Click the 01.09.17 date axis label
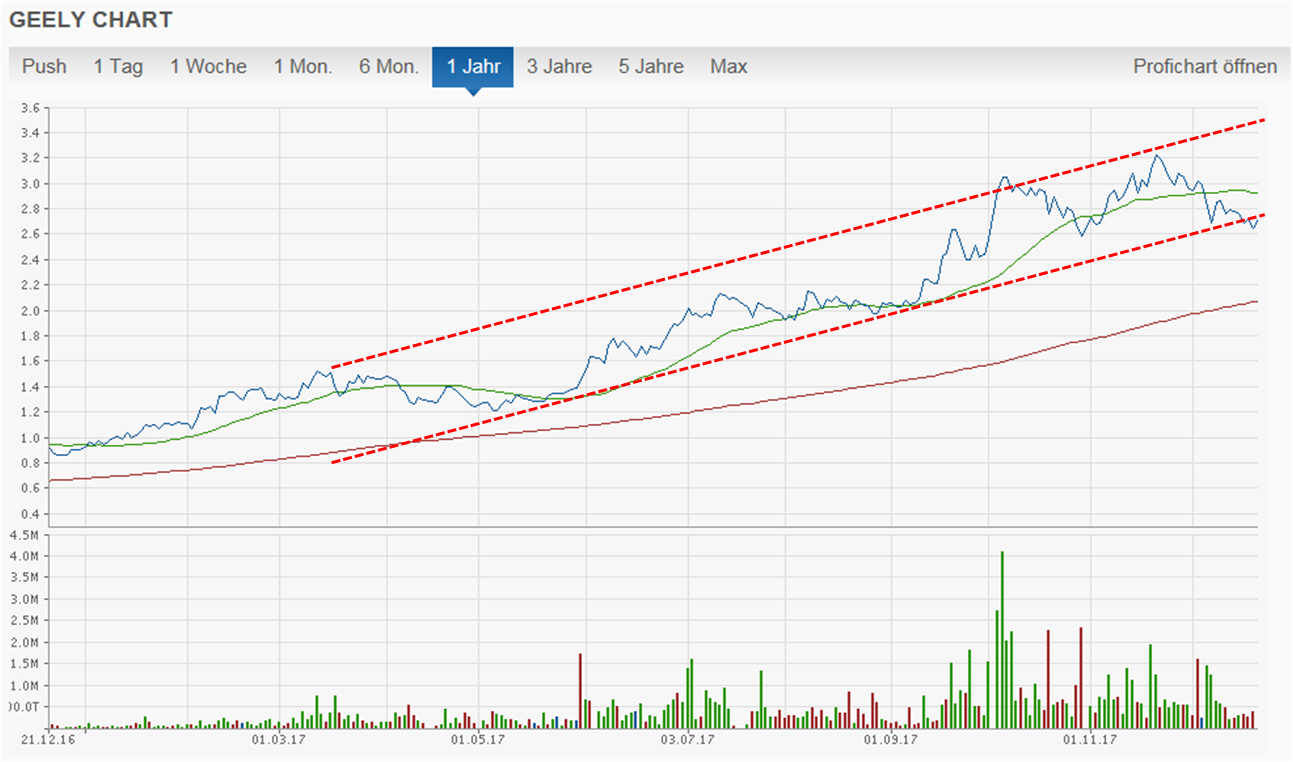Image resolution: width=1293 pixels, height=762 pixels. 889,740
